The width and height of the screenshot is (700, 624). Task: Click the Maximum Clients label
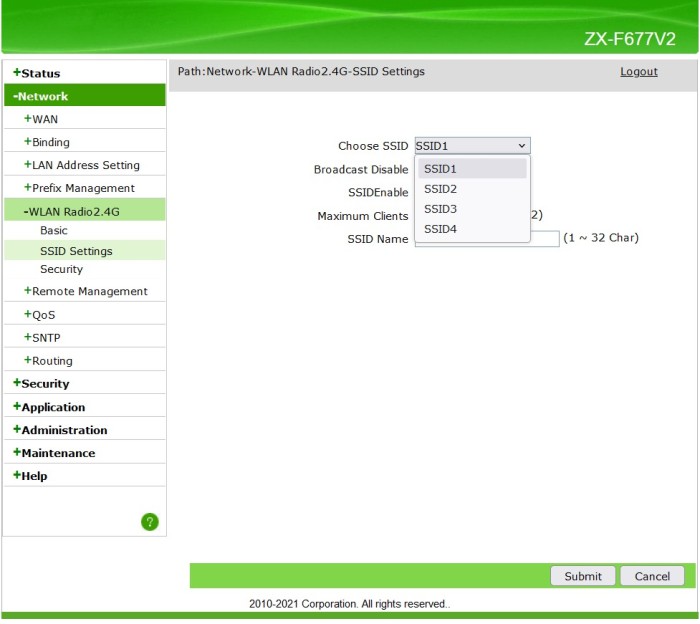click(x=362, y=216)
